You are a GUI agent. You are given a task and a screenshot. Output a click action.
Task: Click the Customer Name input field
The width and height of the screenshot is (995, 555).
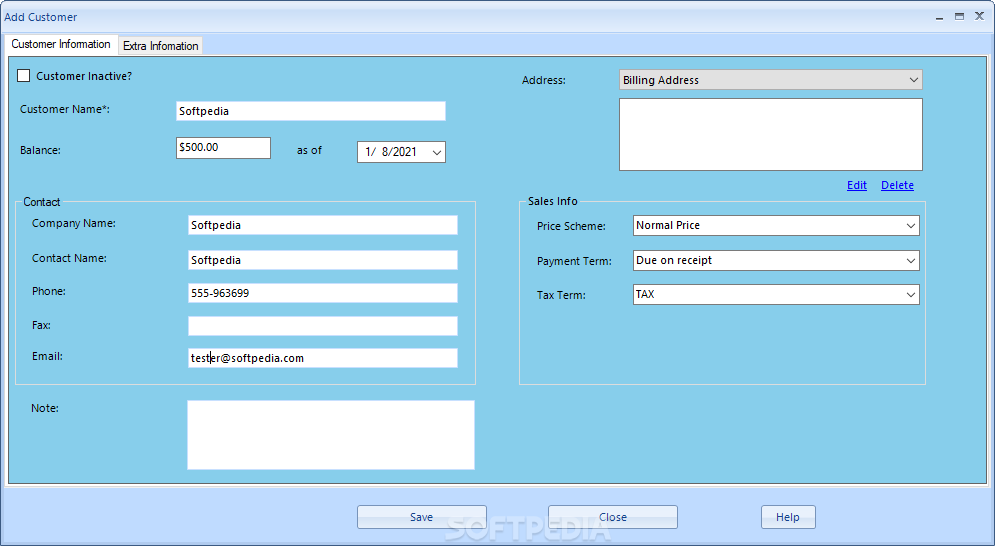tap(311, 111)
